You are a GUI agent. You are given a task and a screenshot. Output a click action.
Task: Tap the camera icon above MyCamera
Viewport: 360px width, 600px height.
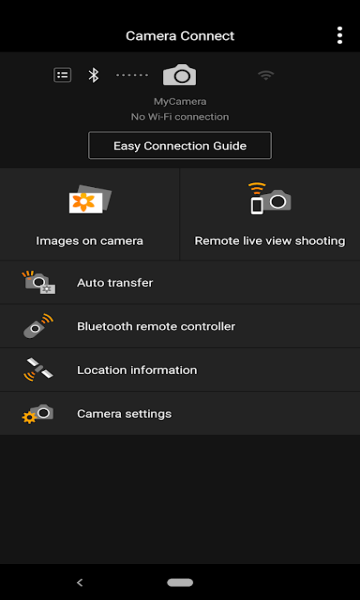tap(179, 74)
